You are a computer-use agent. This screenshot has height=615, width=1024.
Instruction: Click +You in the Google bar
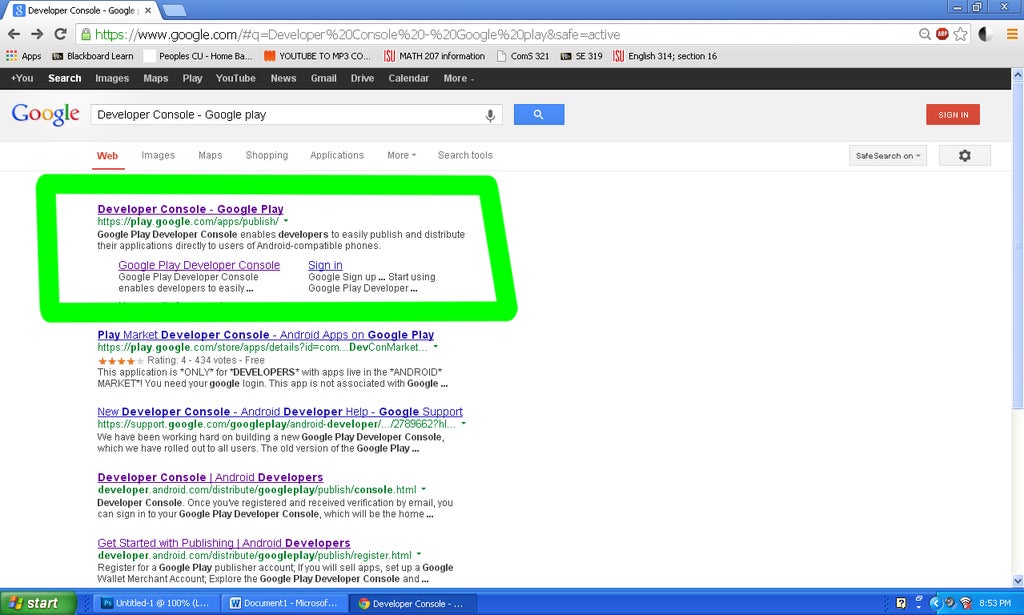(x=22, y=78)
